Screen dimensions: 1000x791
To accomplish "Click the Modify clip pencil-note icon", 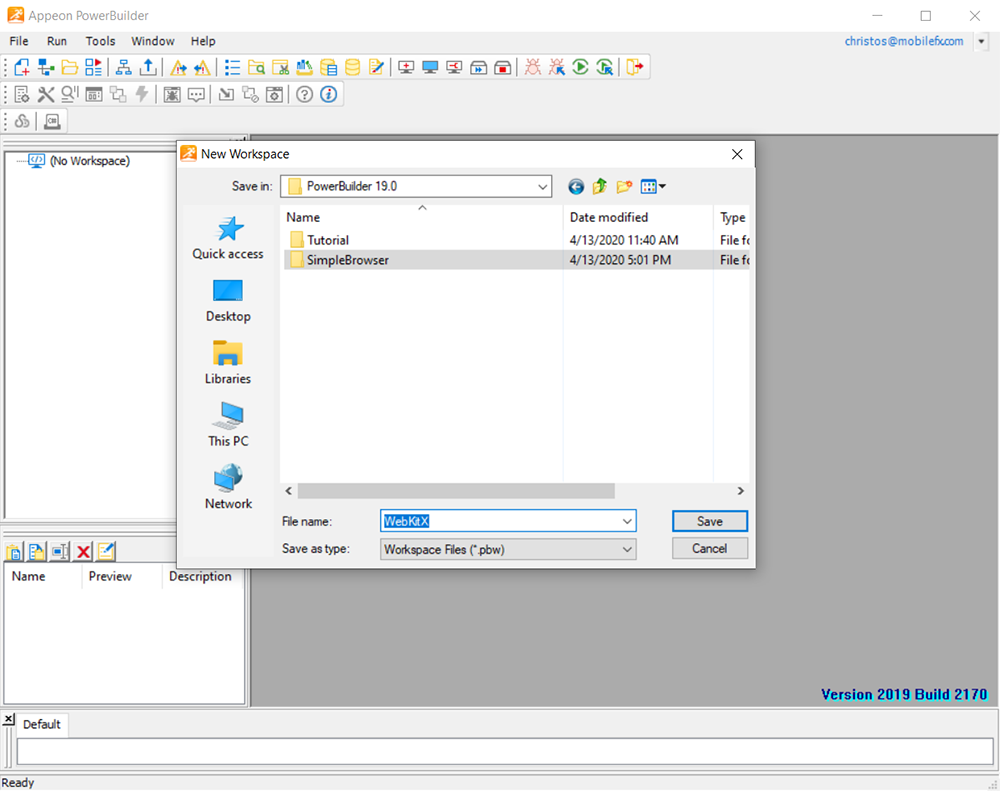I will [107, 552].
